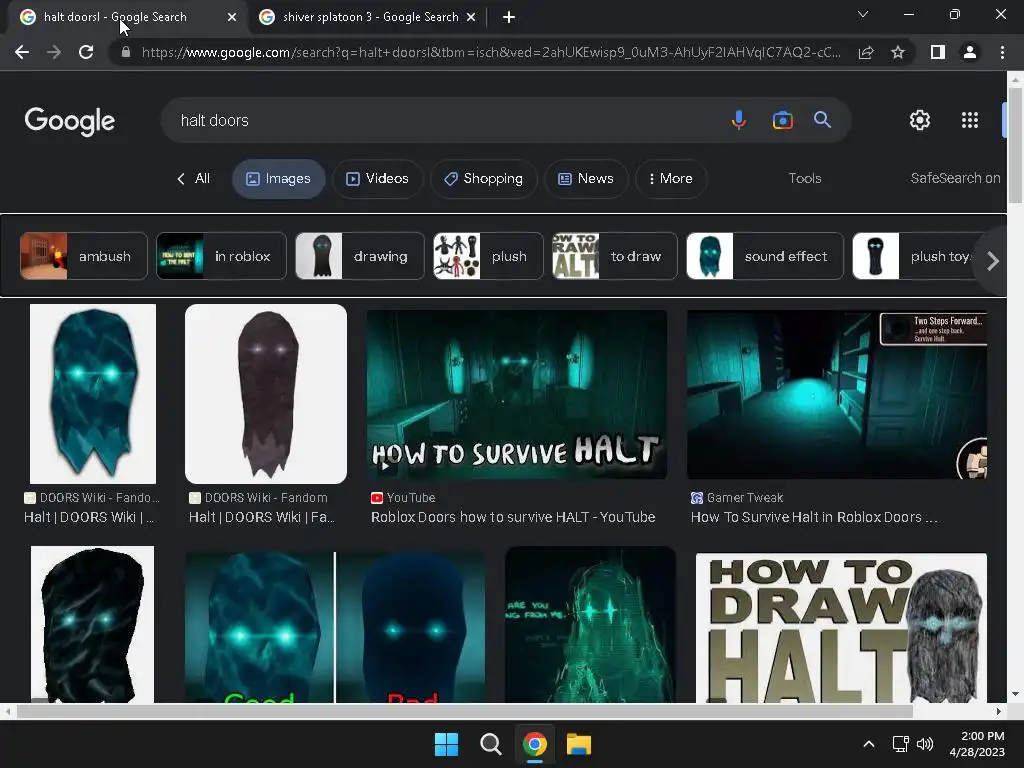Open File Explorer from the taskbar
Screen dimensions: 1024x768
tap(579, 744)
